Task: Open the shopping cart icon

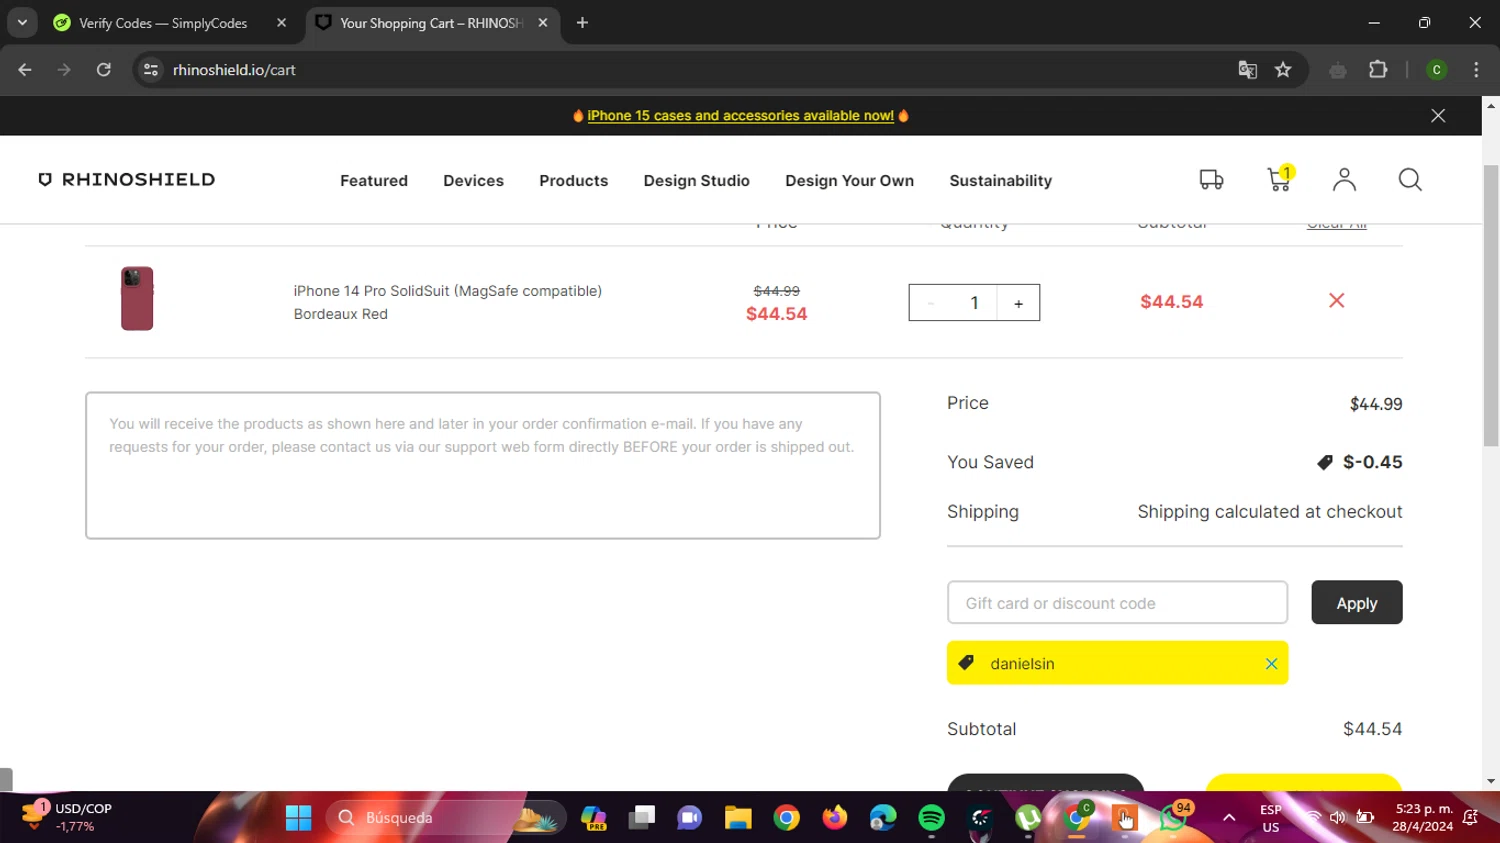Action: 1279,179
